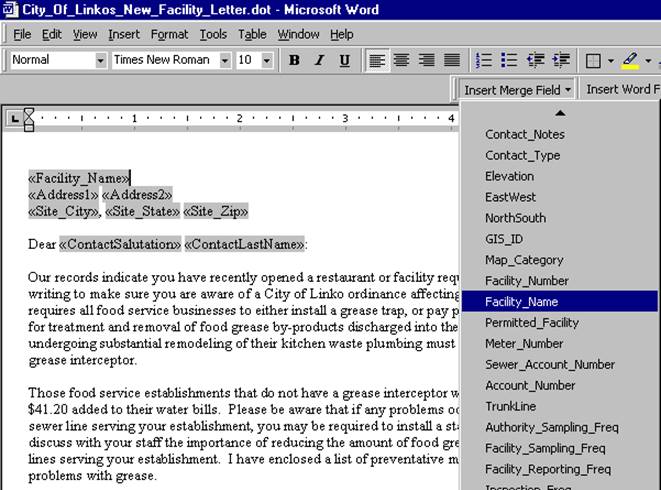This screenshot has width=661, height=490.
Task: Open the Insert menu
Action: [x=124, y=34]
